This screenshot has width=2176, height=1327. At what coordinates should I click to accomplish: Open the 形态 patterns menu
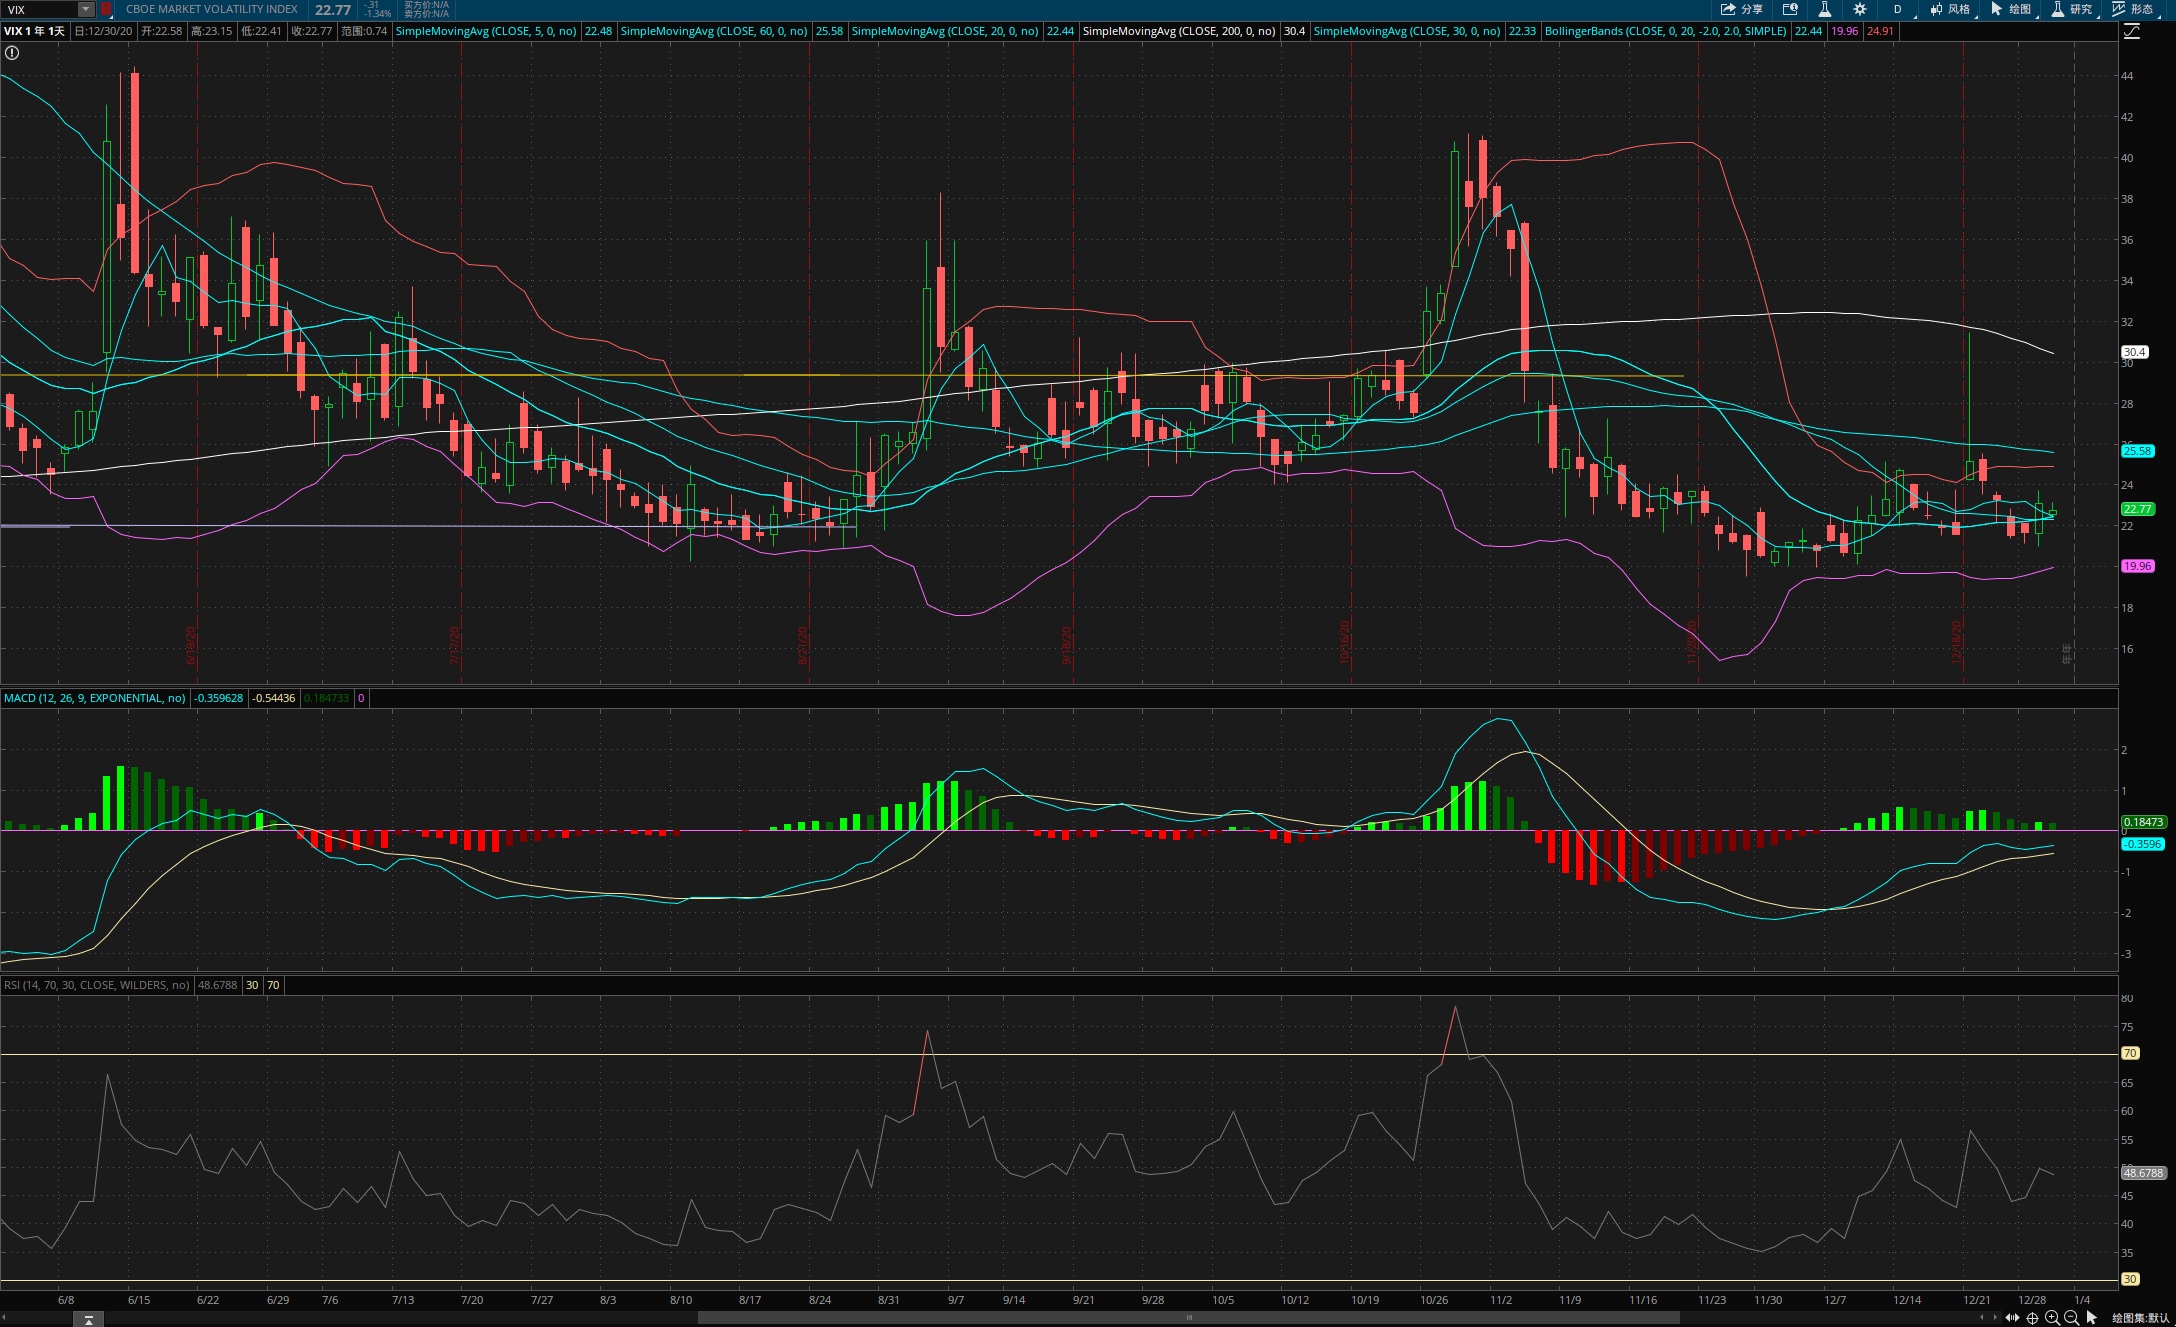pyautogui.click(x=2135, y=9)
